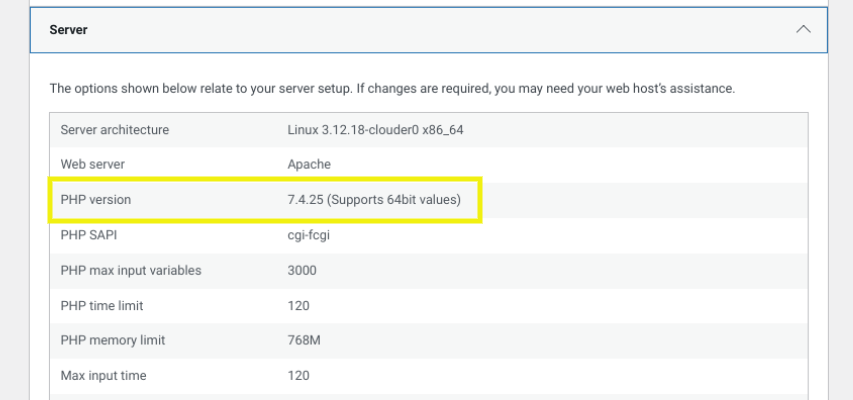Select the Max input time label
Viewport: 853px width, 400px height.
(103, 375)
